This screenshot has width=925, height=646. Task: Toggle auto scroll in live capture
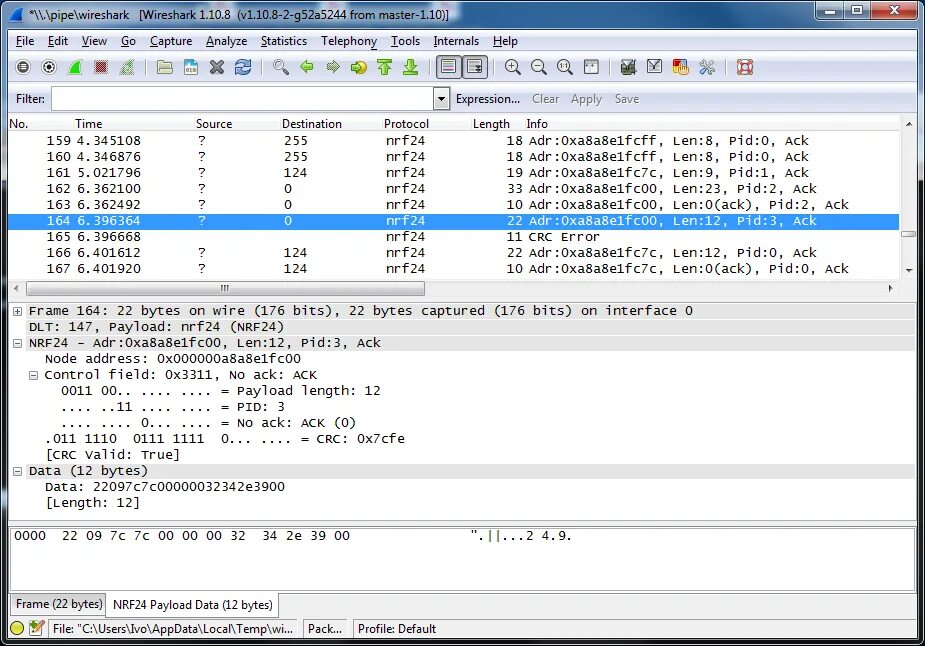click(x=474, y=67)
